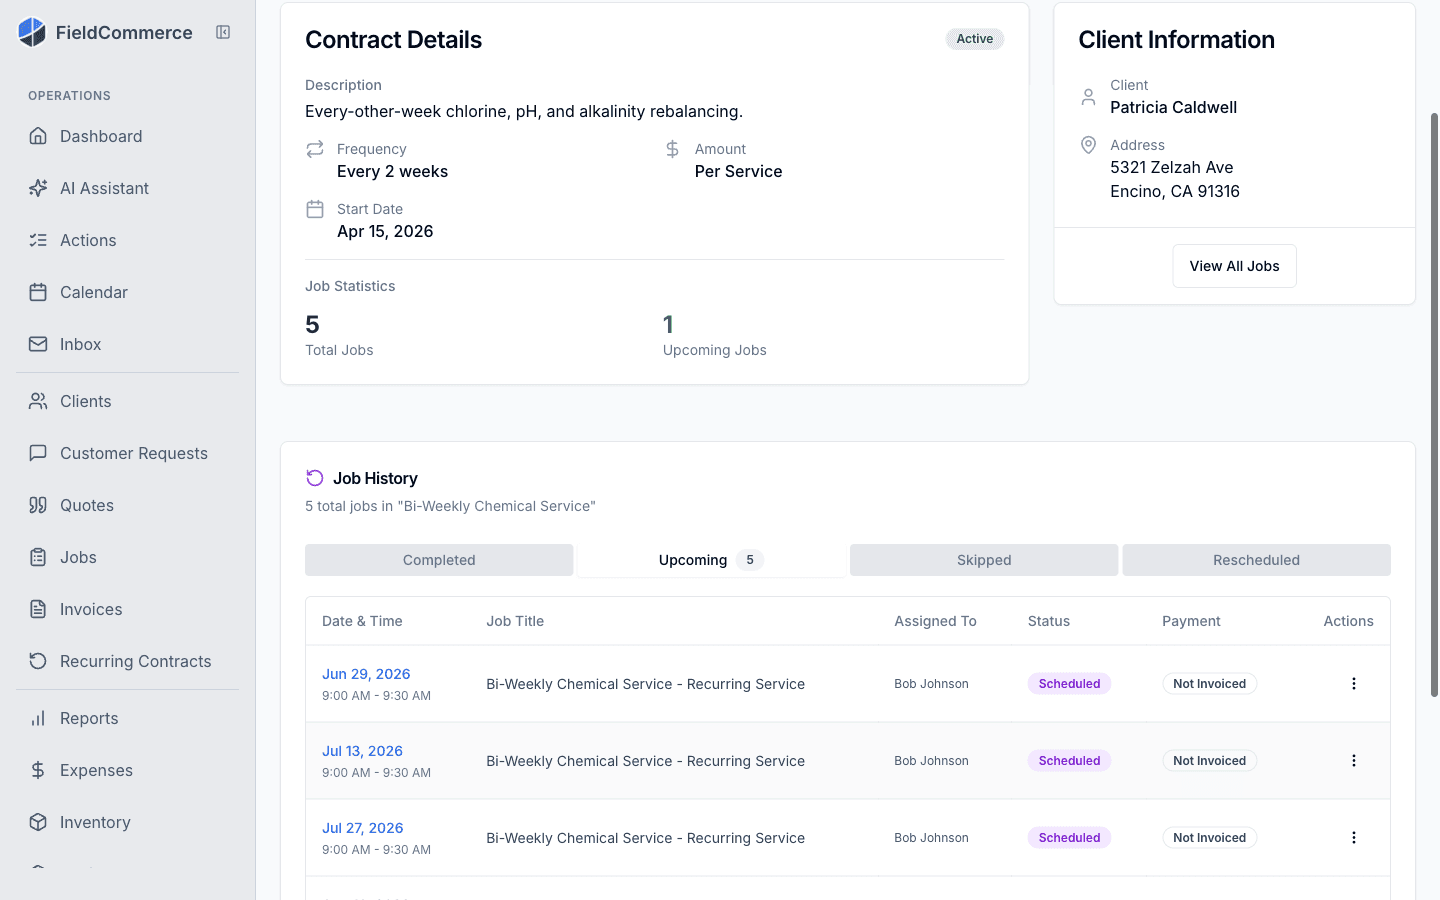Click the Job History purple icon
The height and width of the screenshot is (900, 1440).
(x=315, y=478)
